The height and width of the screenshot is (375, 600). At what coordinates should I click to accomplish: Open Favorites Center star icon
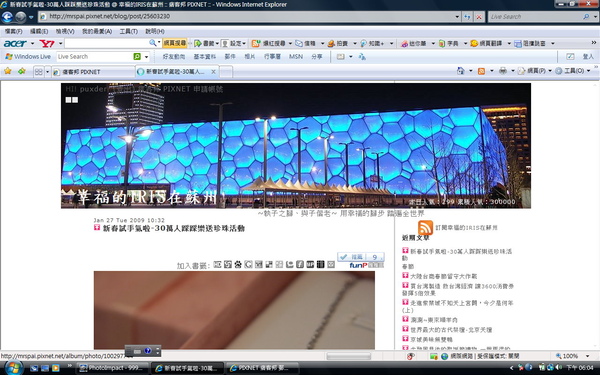click(7, 71)
